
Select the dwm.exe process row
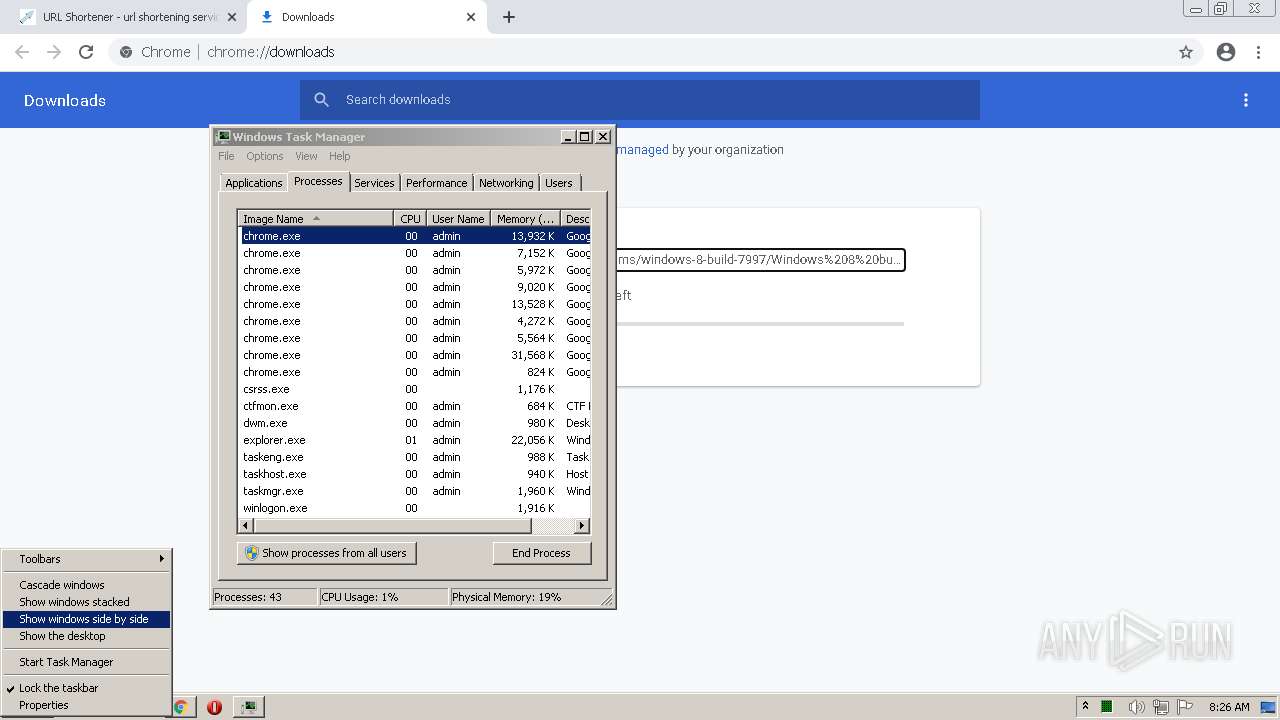[414, 423]
